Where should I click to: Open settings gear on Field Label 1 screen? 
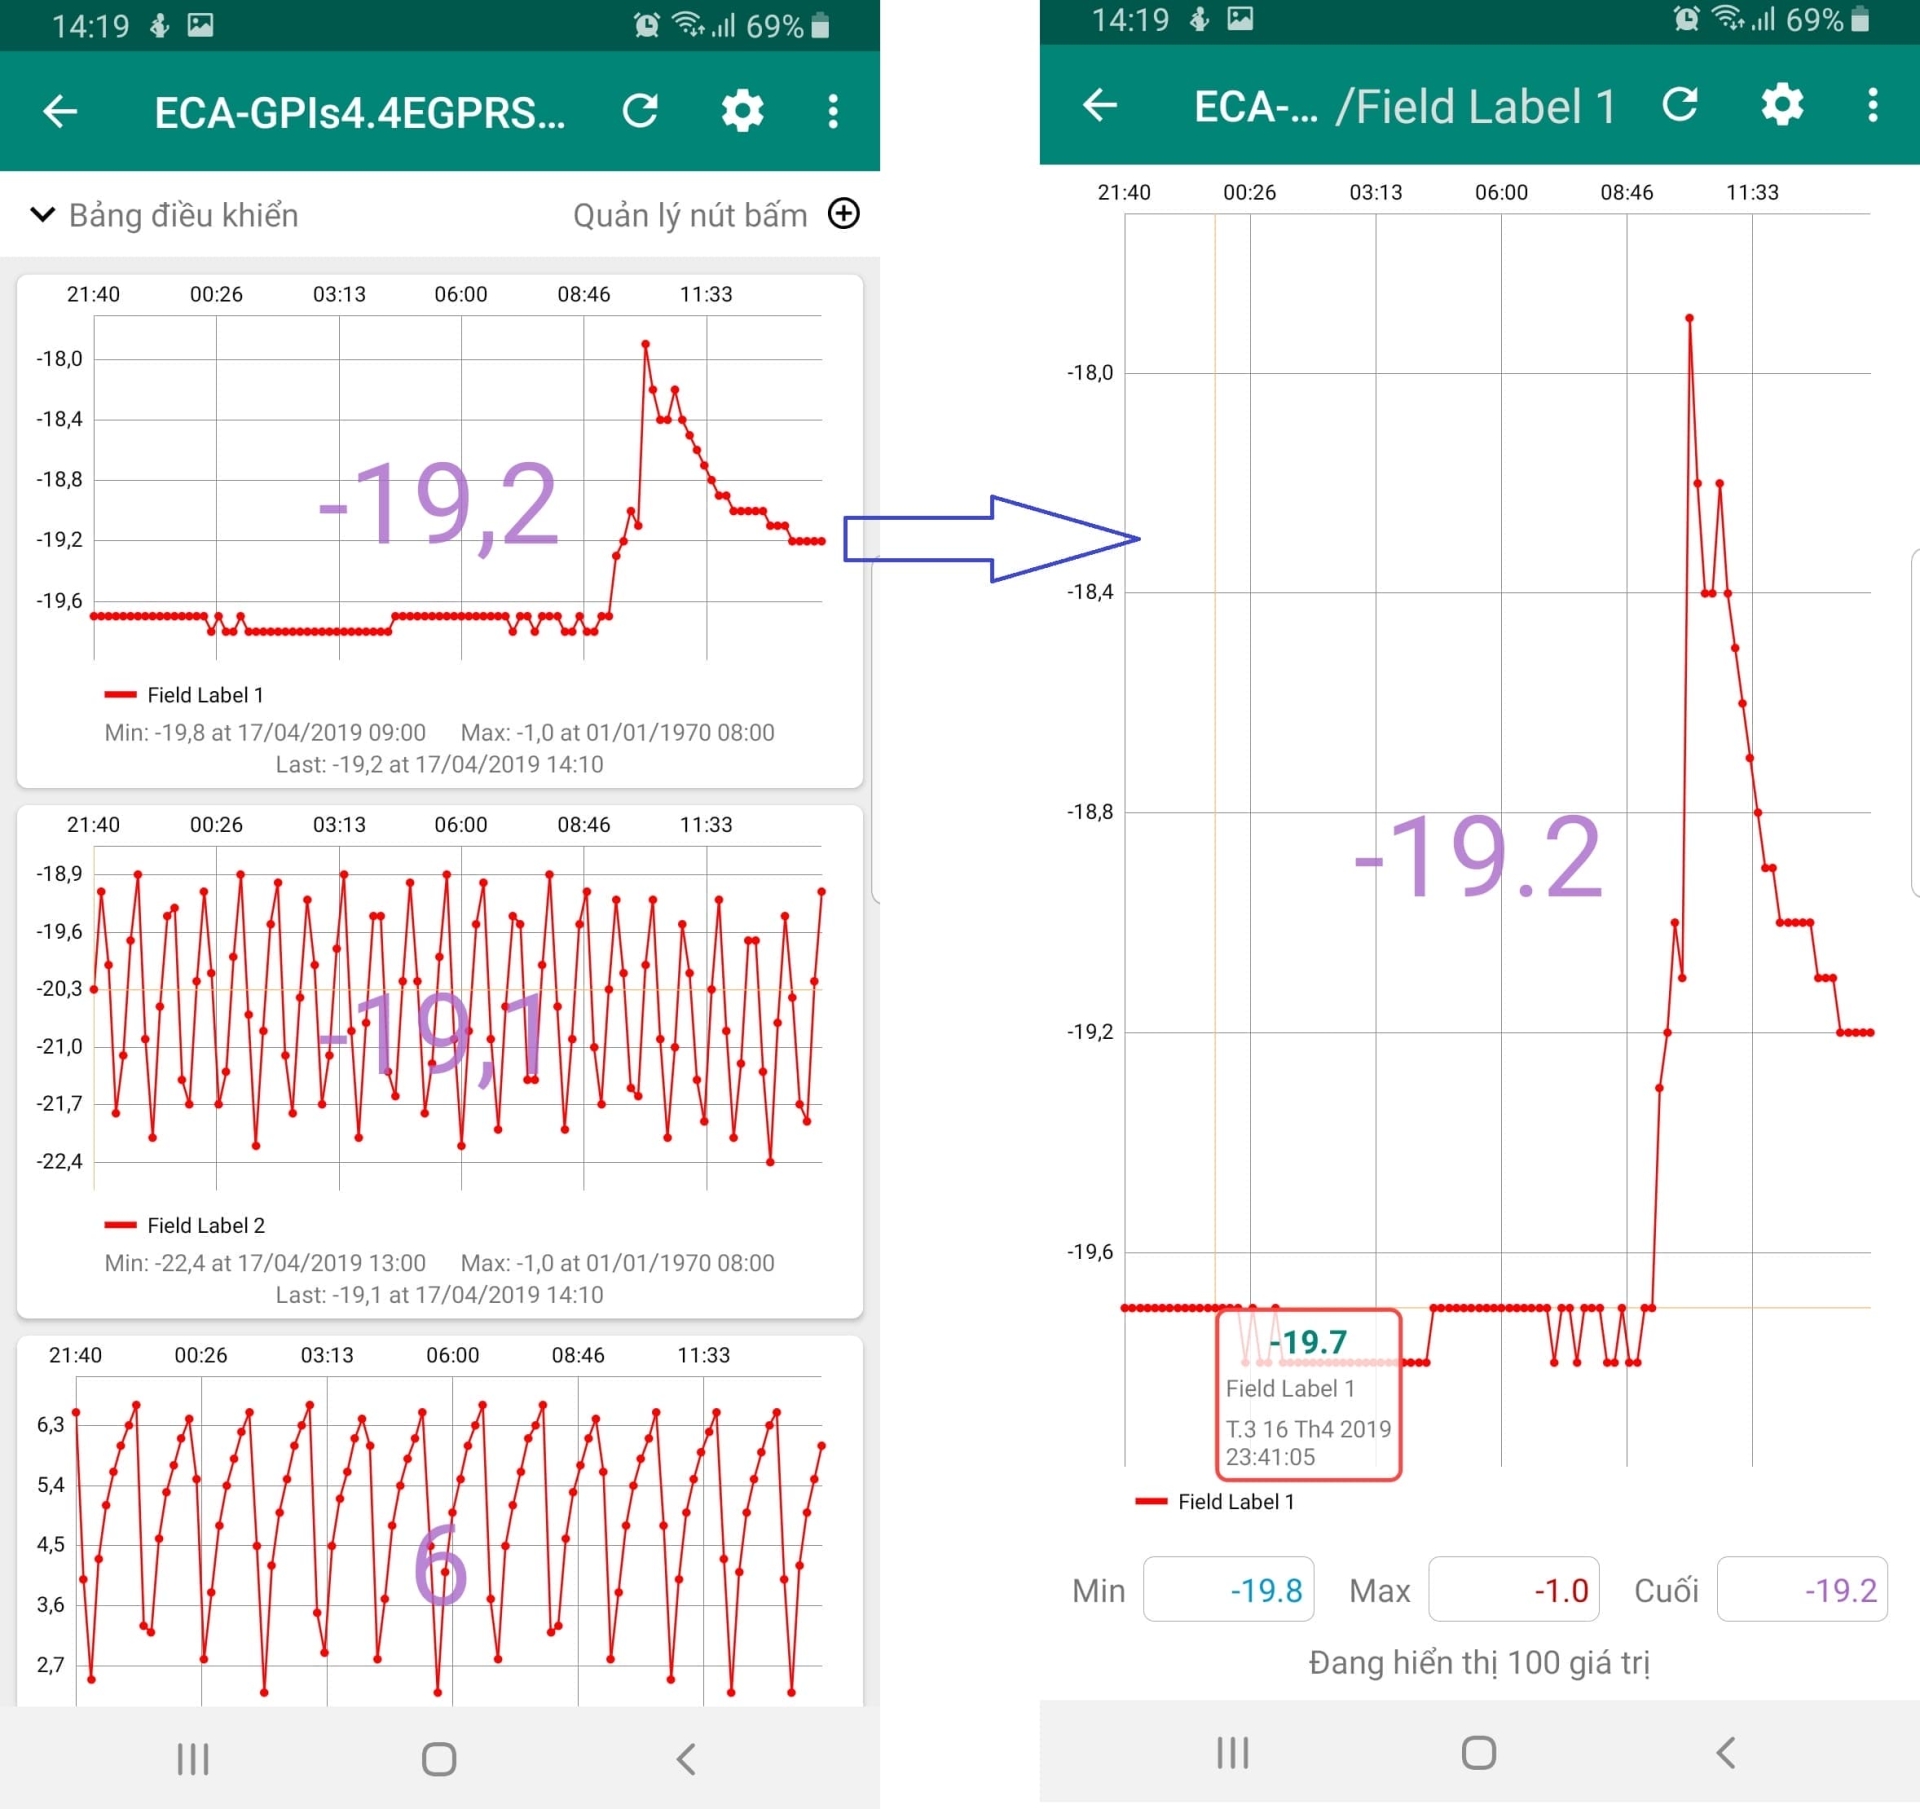pyautogui.click(x=1782, y=105)
